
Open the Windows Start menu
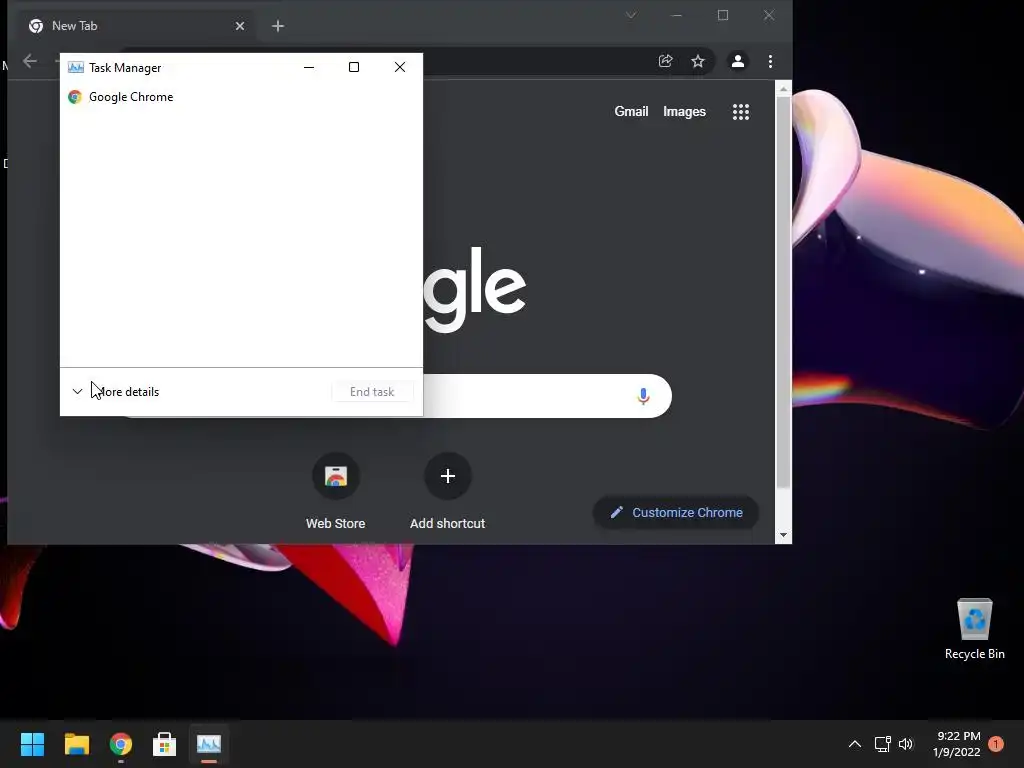coord(32,744)
